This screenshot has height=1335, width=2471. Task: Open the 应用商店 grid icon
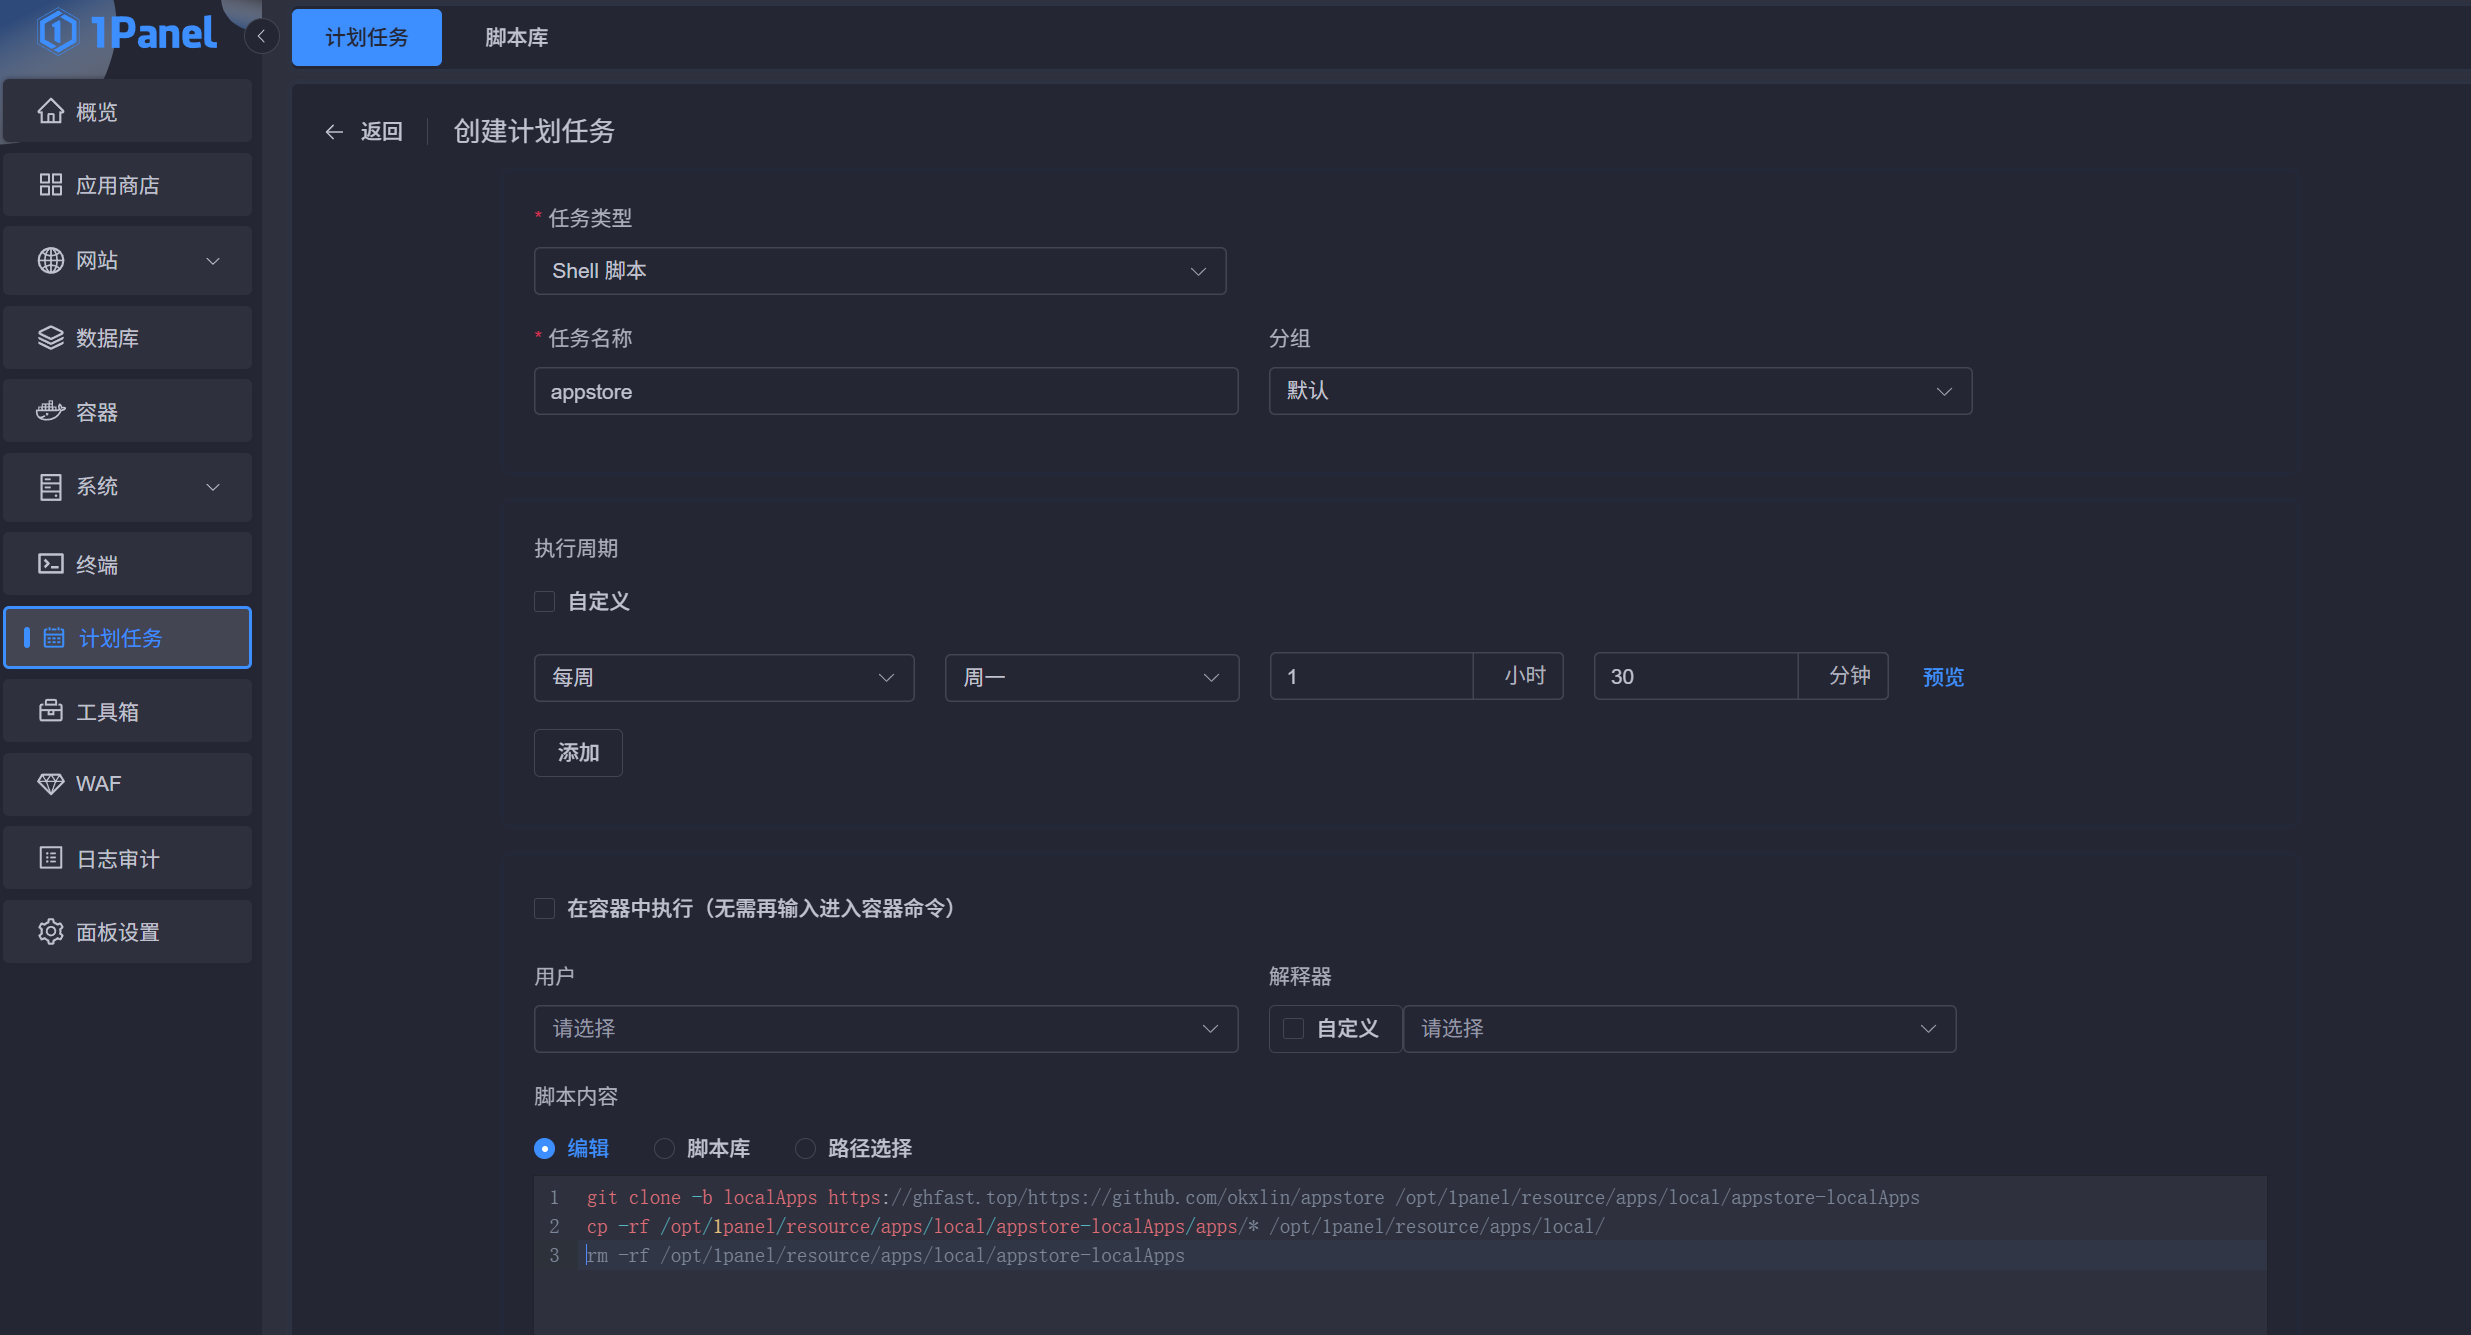[x=50, y=185]
